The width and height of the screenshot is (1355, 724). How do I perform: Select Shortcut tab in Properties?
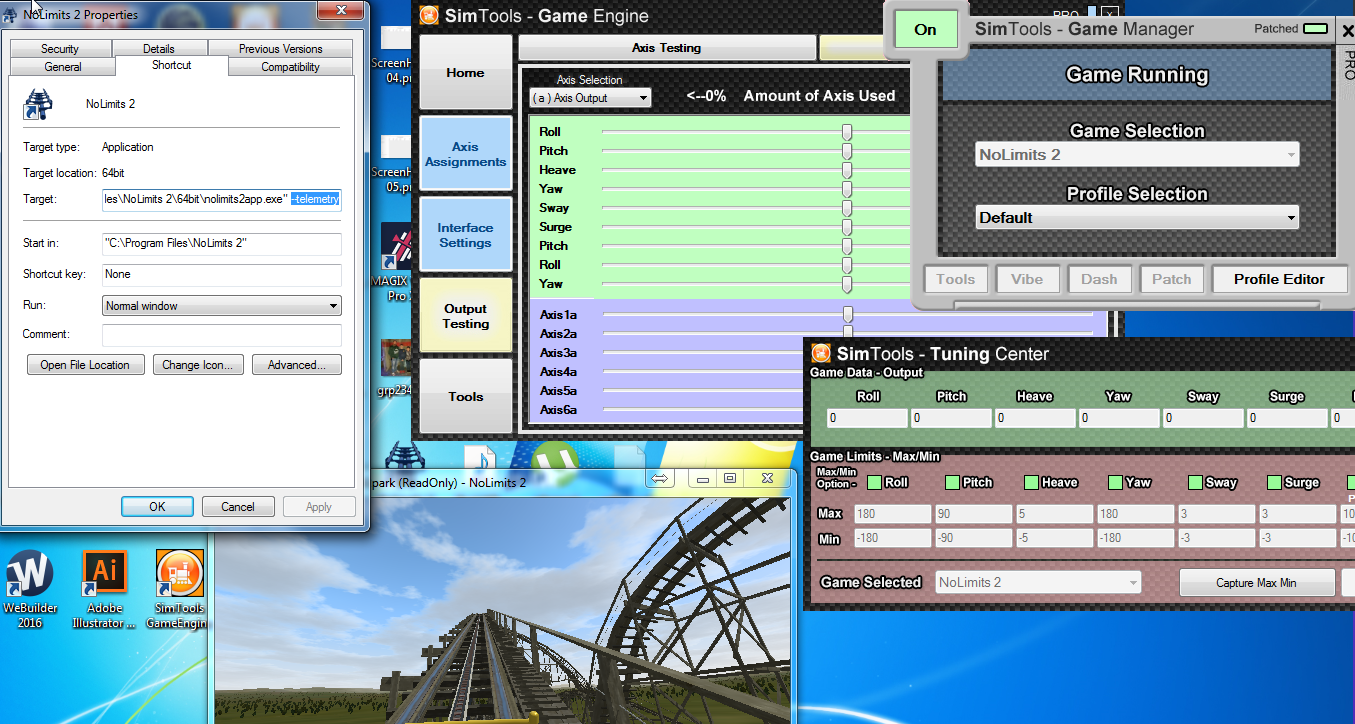click(x=172, y=65)
